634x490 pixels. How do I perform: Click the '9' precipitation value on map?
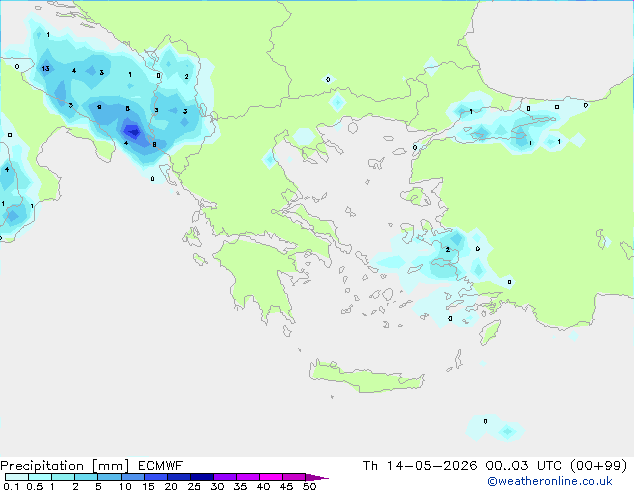point(99,107)
